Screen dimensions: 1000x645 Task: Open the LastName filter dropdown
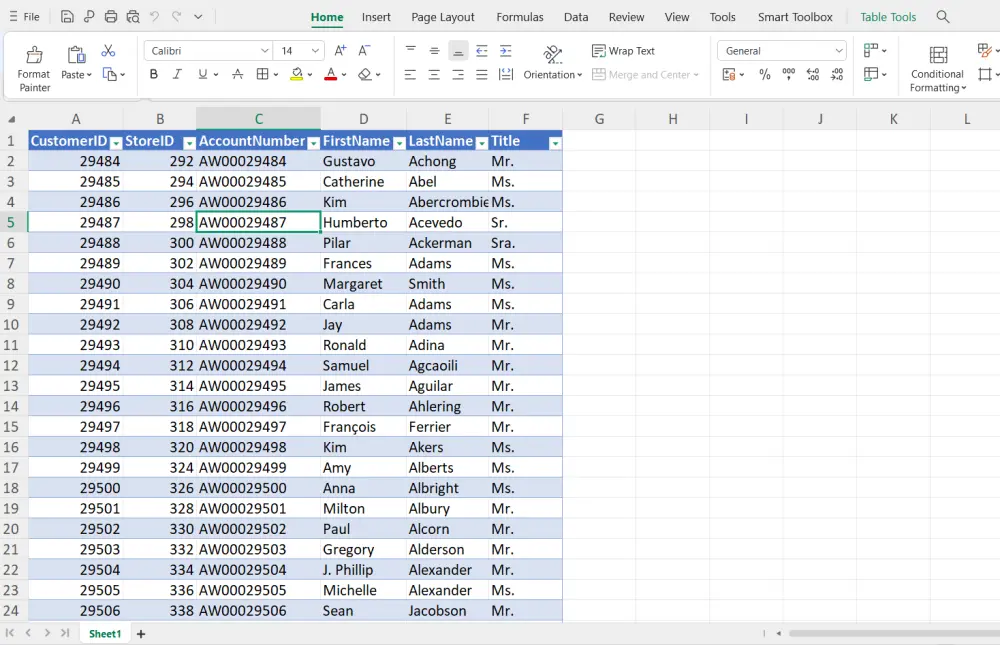coord(482,143)
